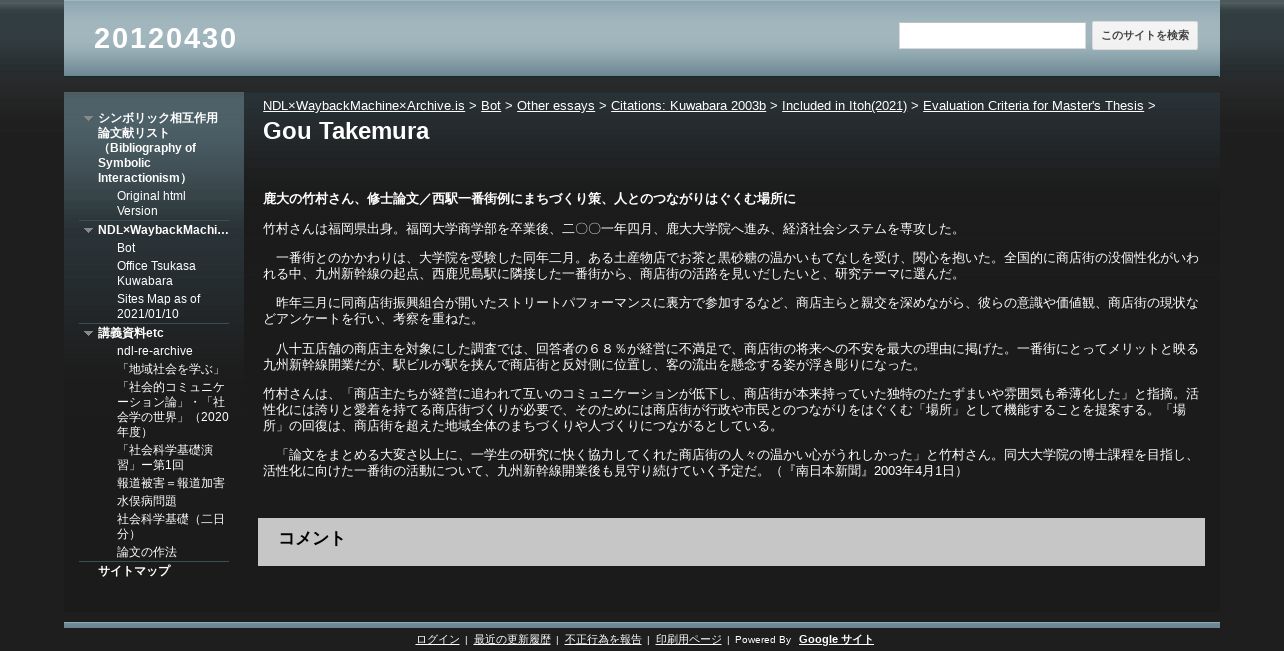The width and height of the screenshot is (1284, 651).
Task: Click 不正行為を報告 footer link
Action: (603, 640)
